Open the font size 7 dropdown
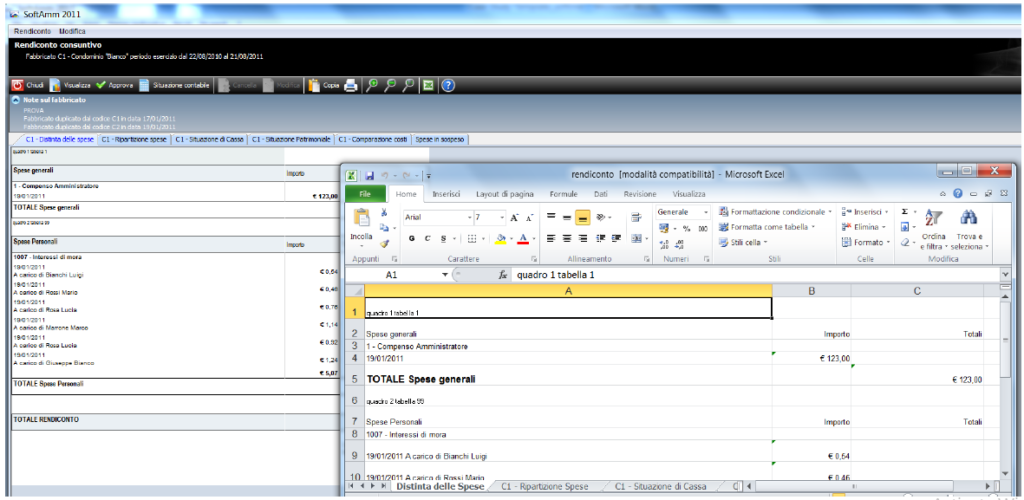The height and width of the screenshot is (500, 1024). pos(502,217)
